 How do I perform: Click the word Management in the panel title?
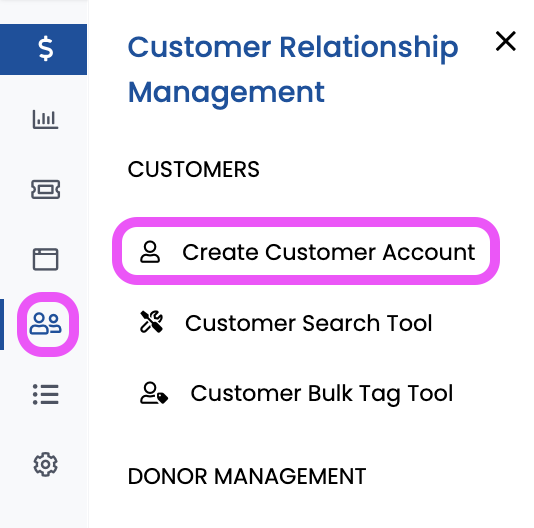point(226,93)
